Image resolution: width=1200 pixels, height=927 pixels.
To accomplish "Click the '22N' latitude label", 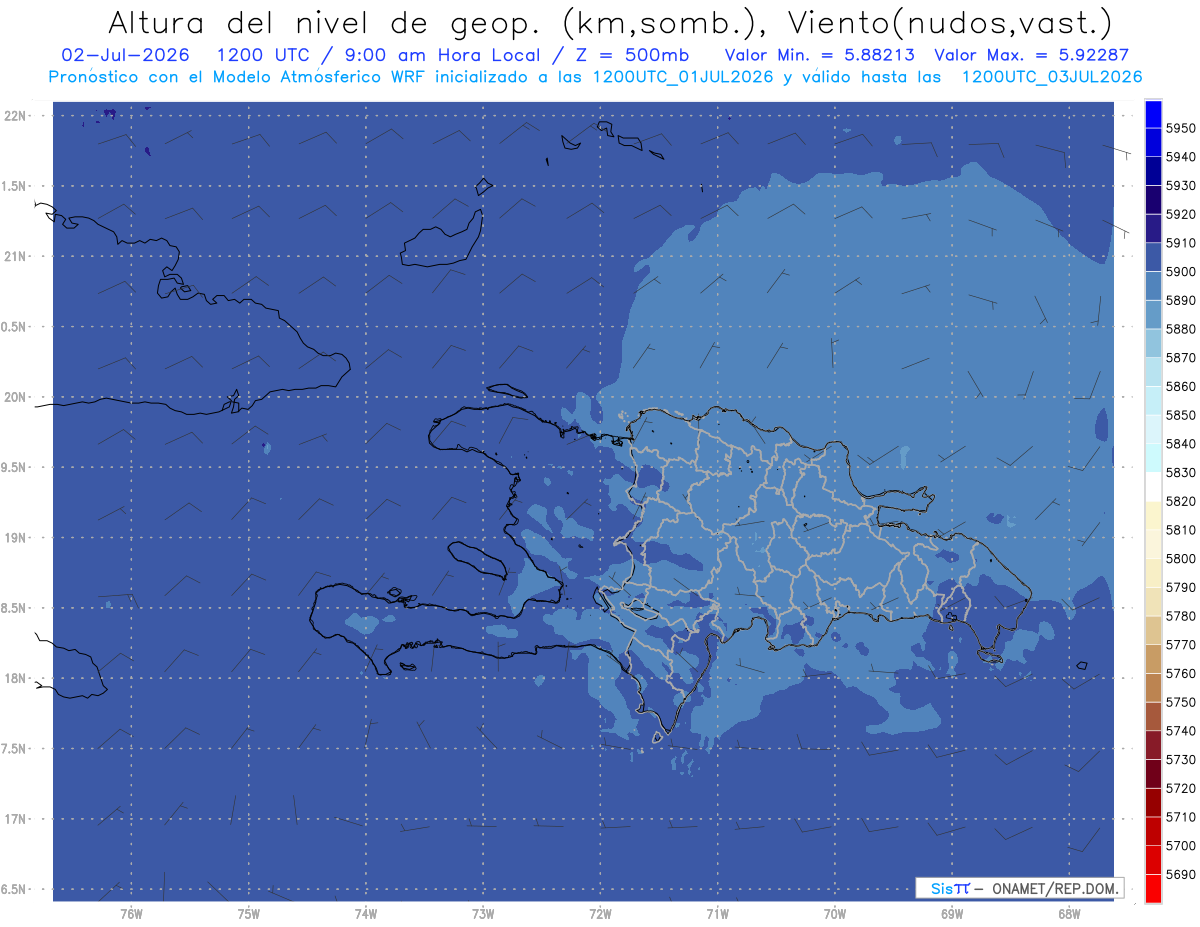I will 17,115.
